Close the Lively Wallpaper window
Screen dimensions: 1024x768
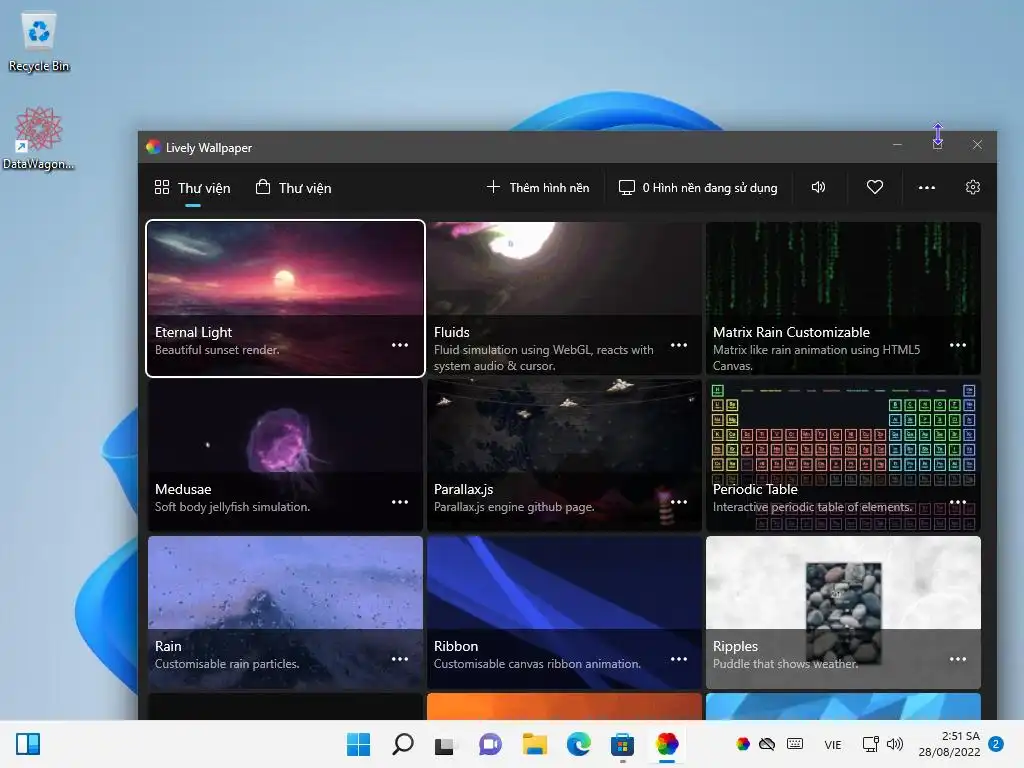tap(977, 144)
